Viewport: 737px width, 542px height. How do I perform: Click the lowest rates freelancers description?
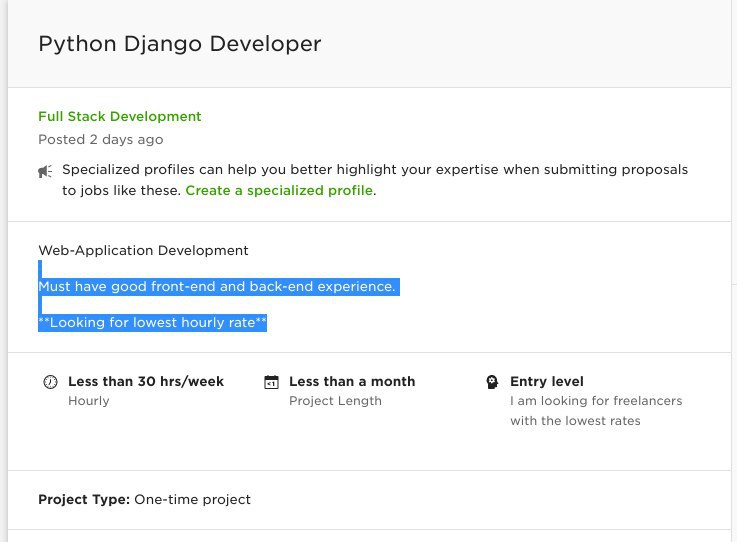(x=596, y=411)
